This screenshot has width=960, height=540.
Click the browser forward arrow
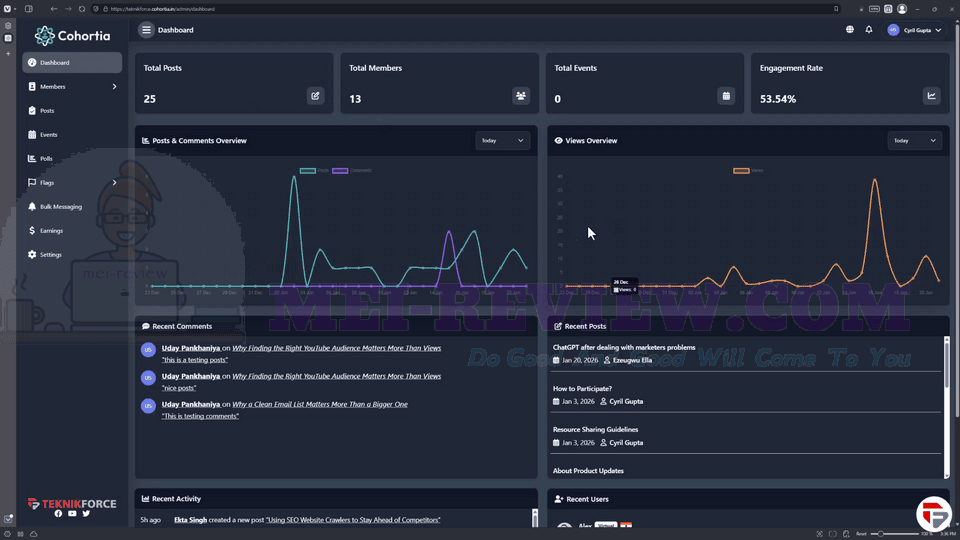pos(68,9)
